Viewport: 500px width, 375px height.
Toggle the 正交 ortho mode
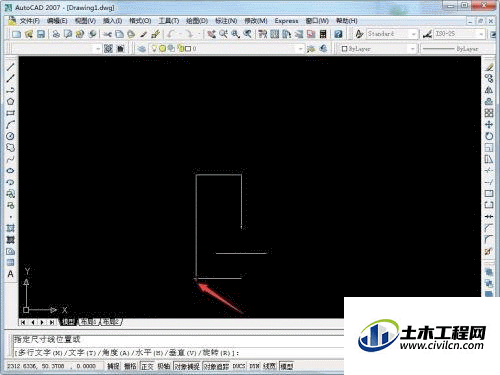[147, 366]
